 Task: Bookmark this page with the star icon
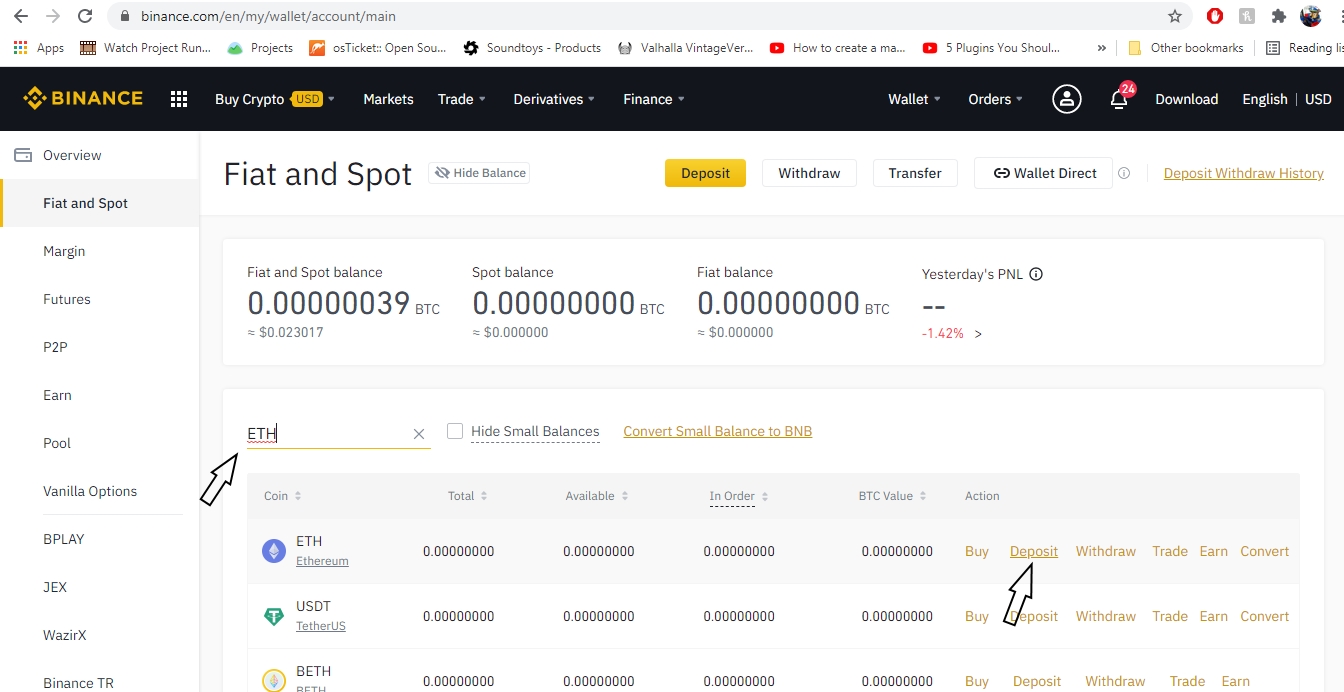[x=1175, y=16]
